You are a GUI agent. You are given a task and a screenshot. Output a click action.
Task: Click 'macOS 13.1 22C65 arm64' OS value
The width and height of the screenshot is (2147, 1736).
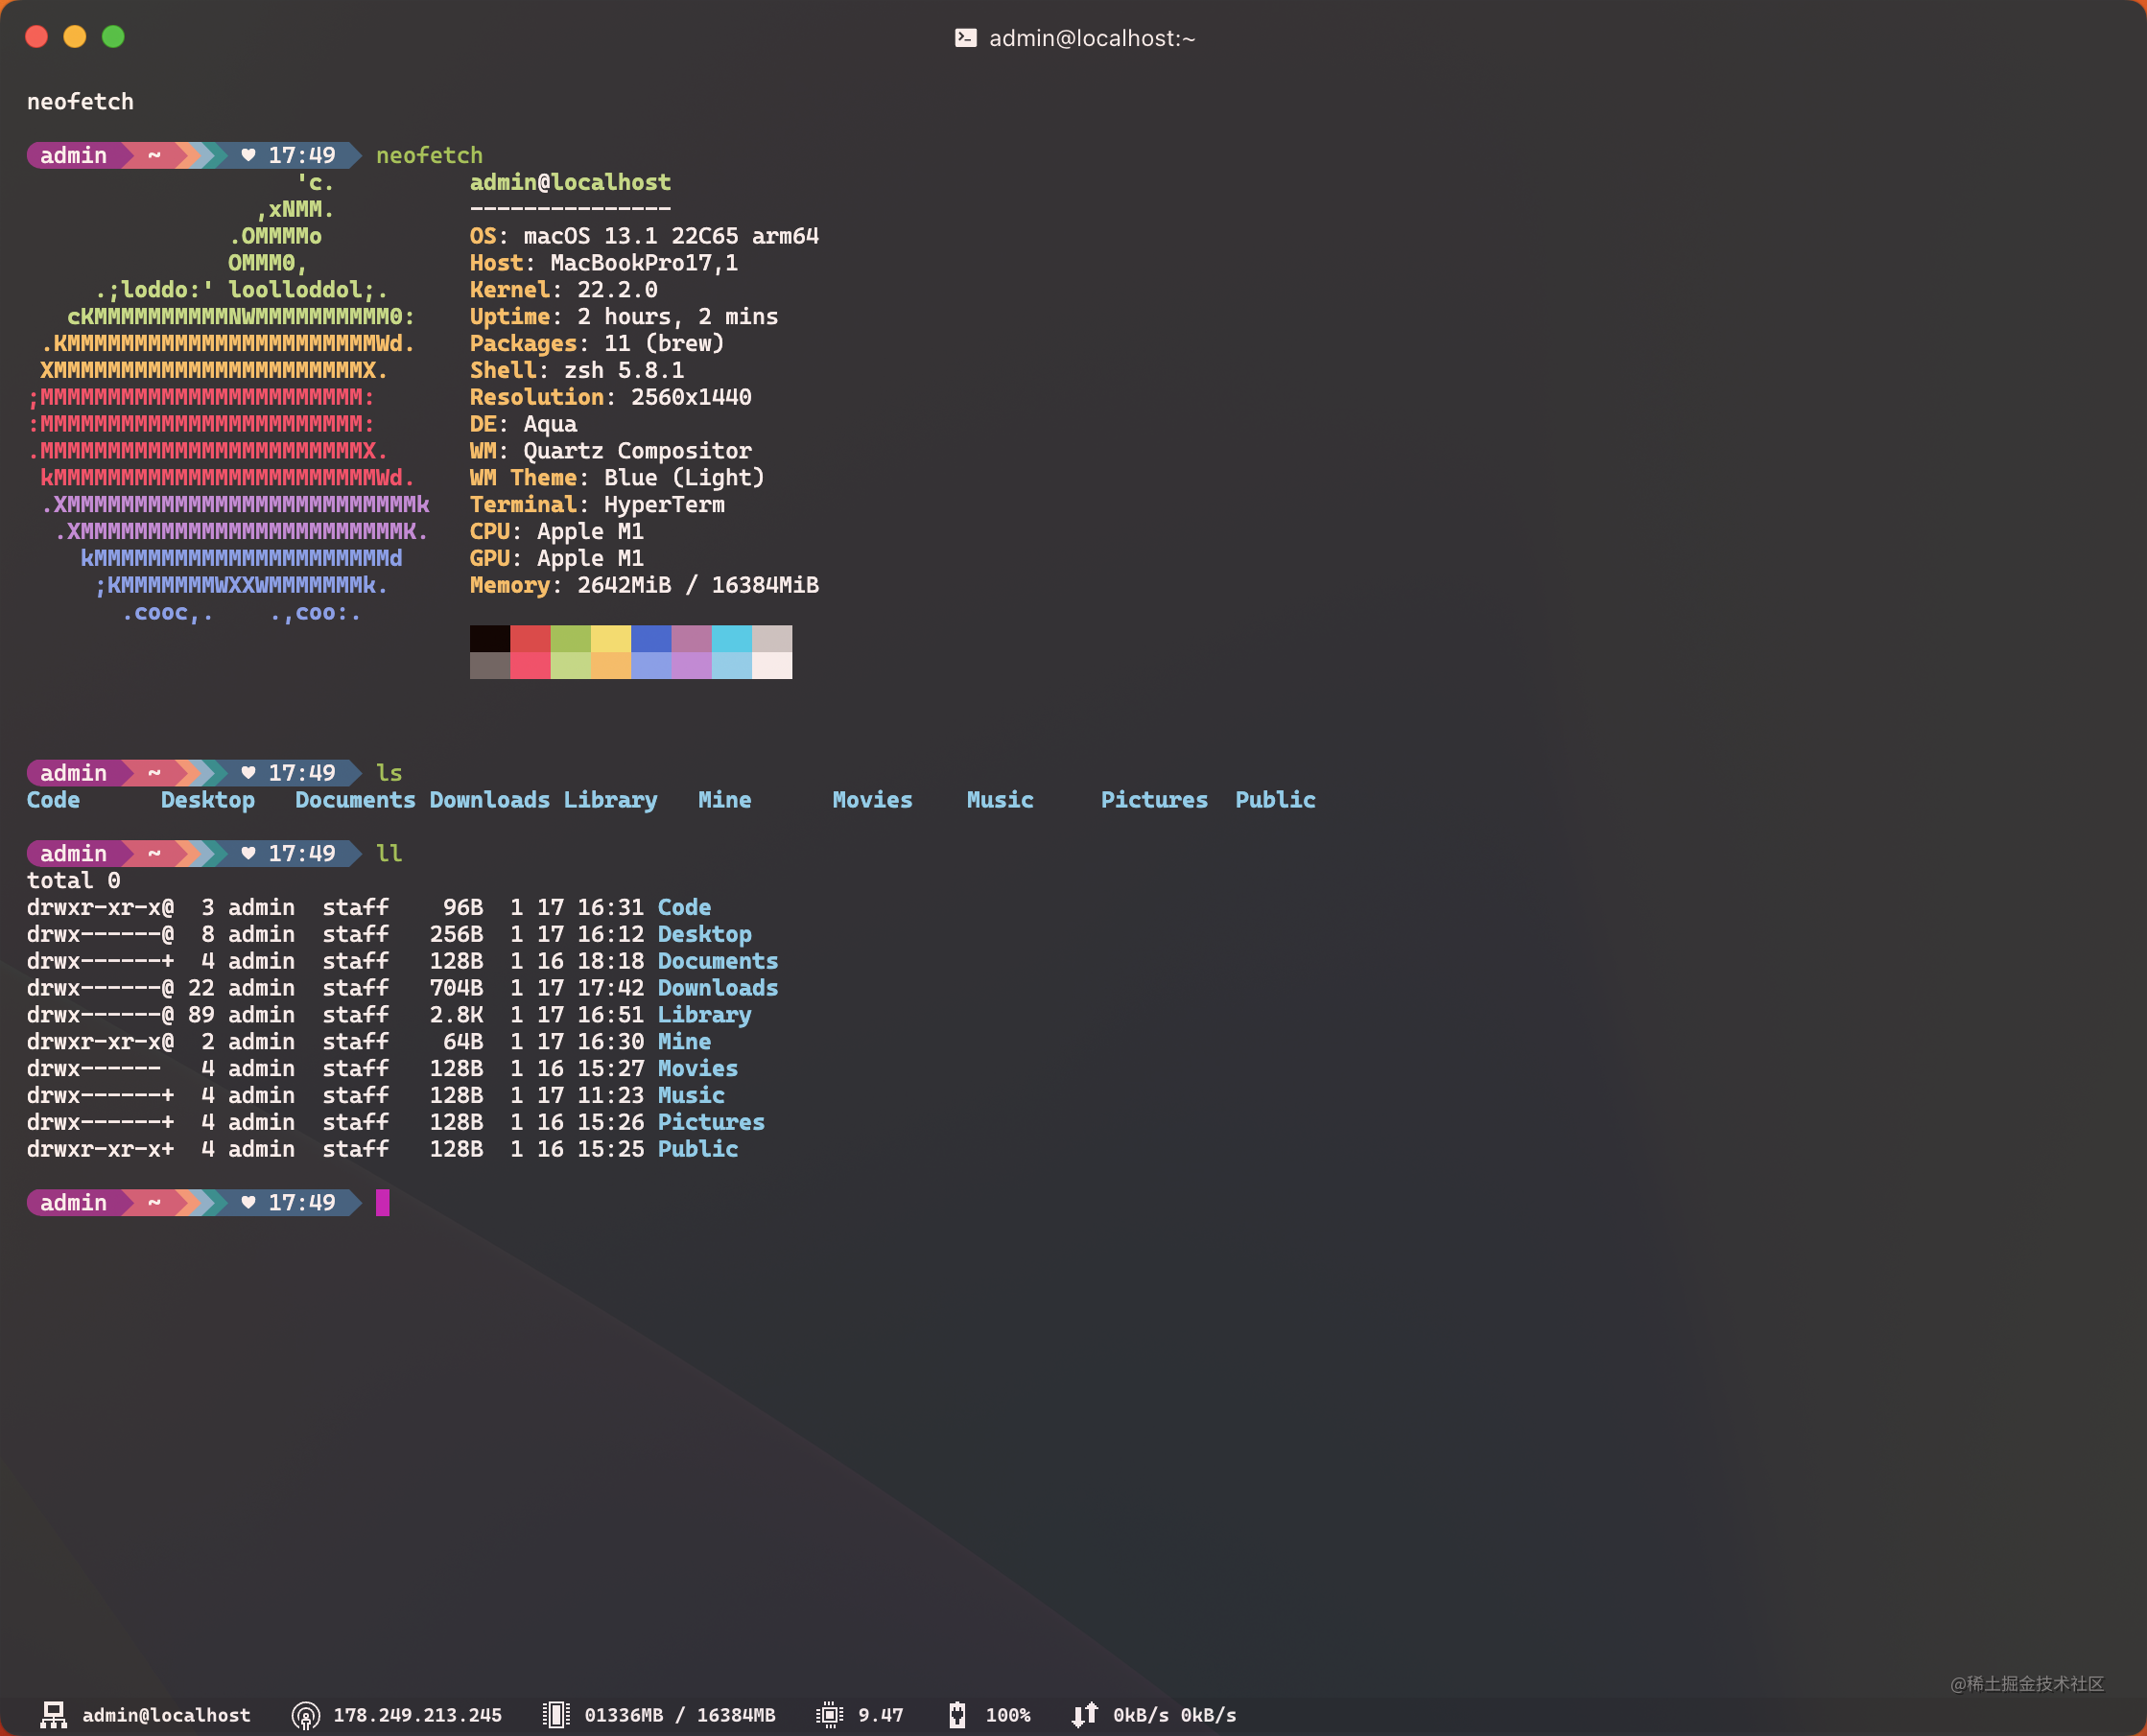(672, 236)
